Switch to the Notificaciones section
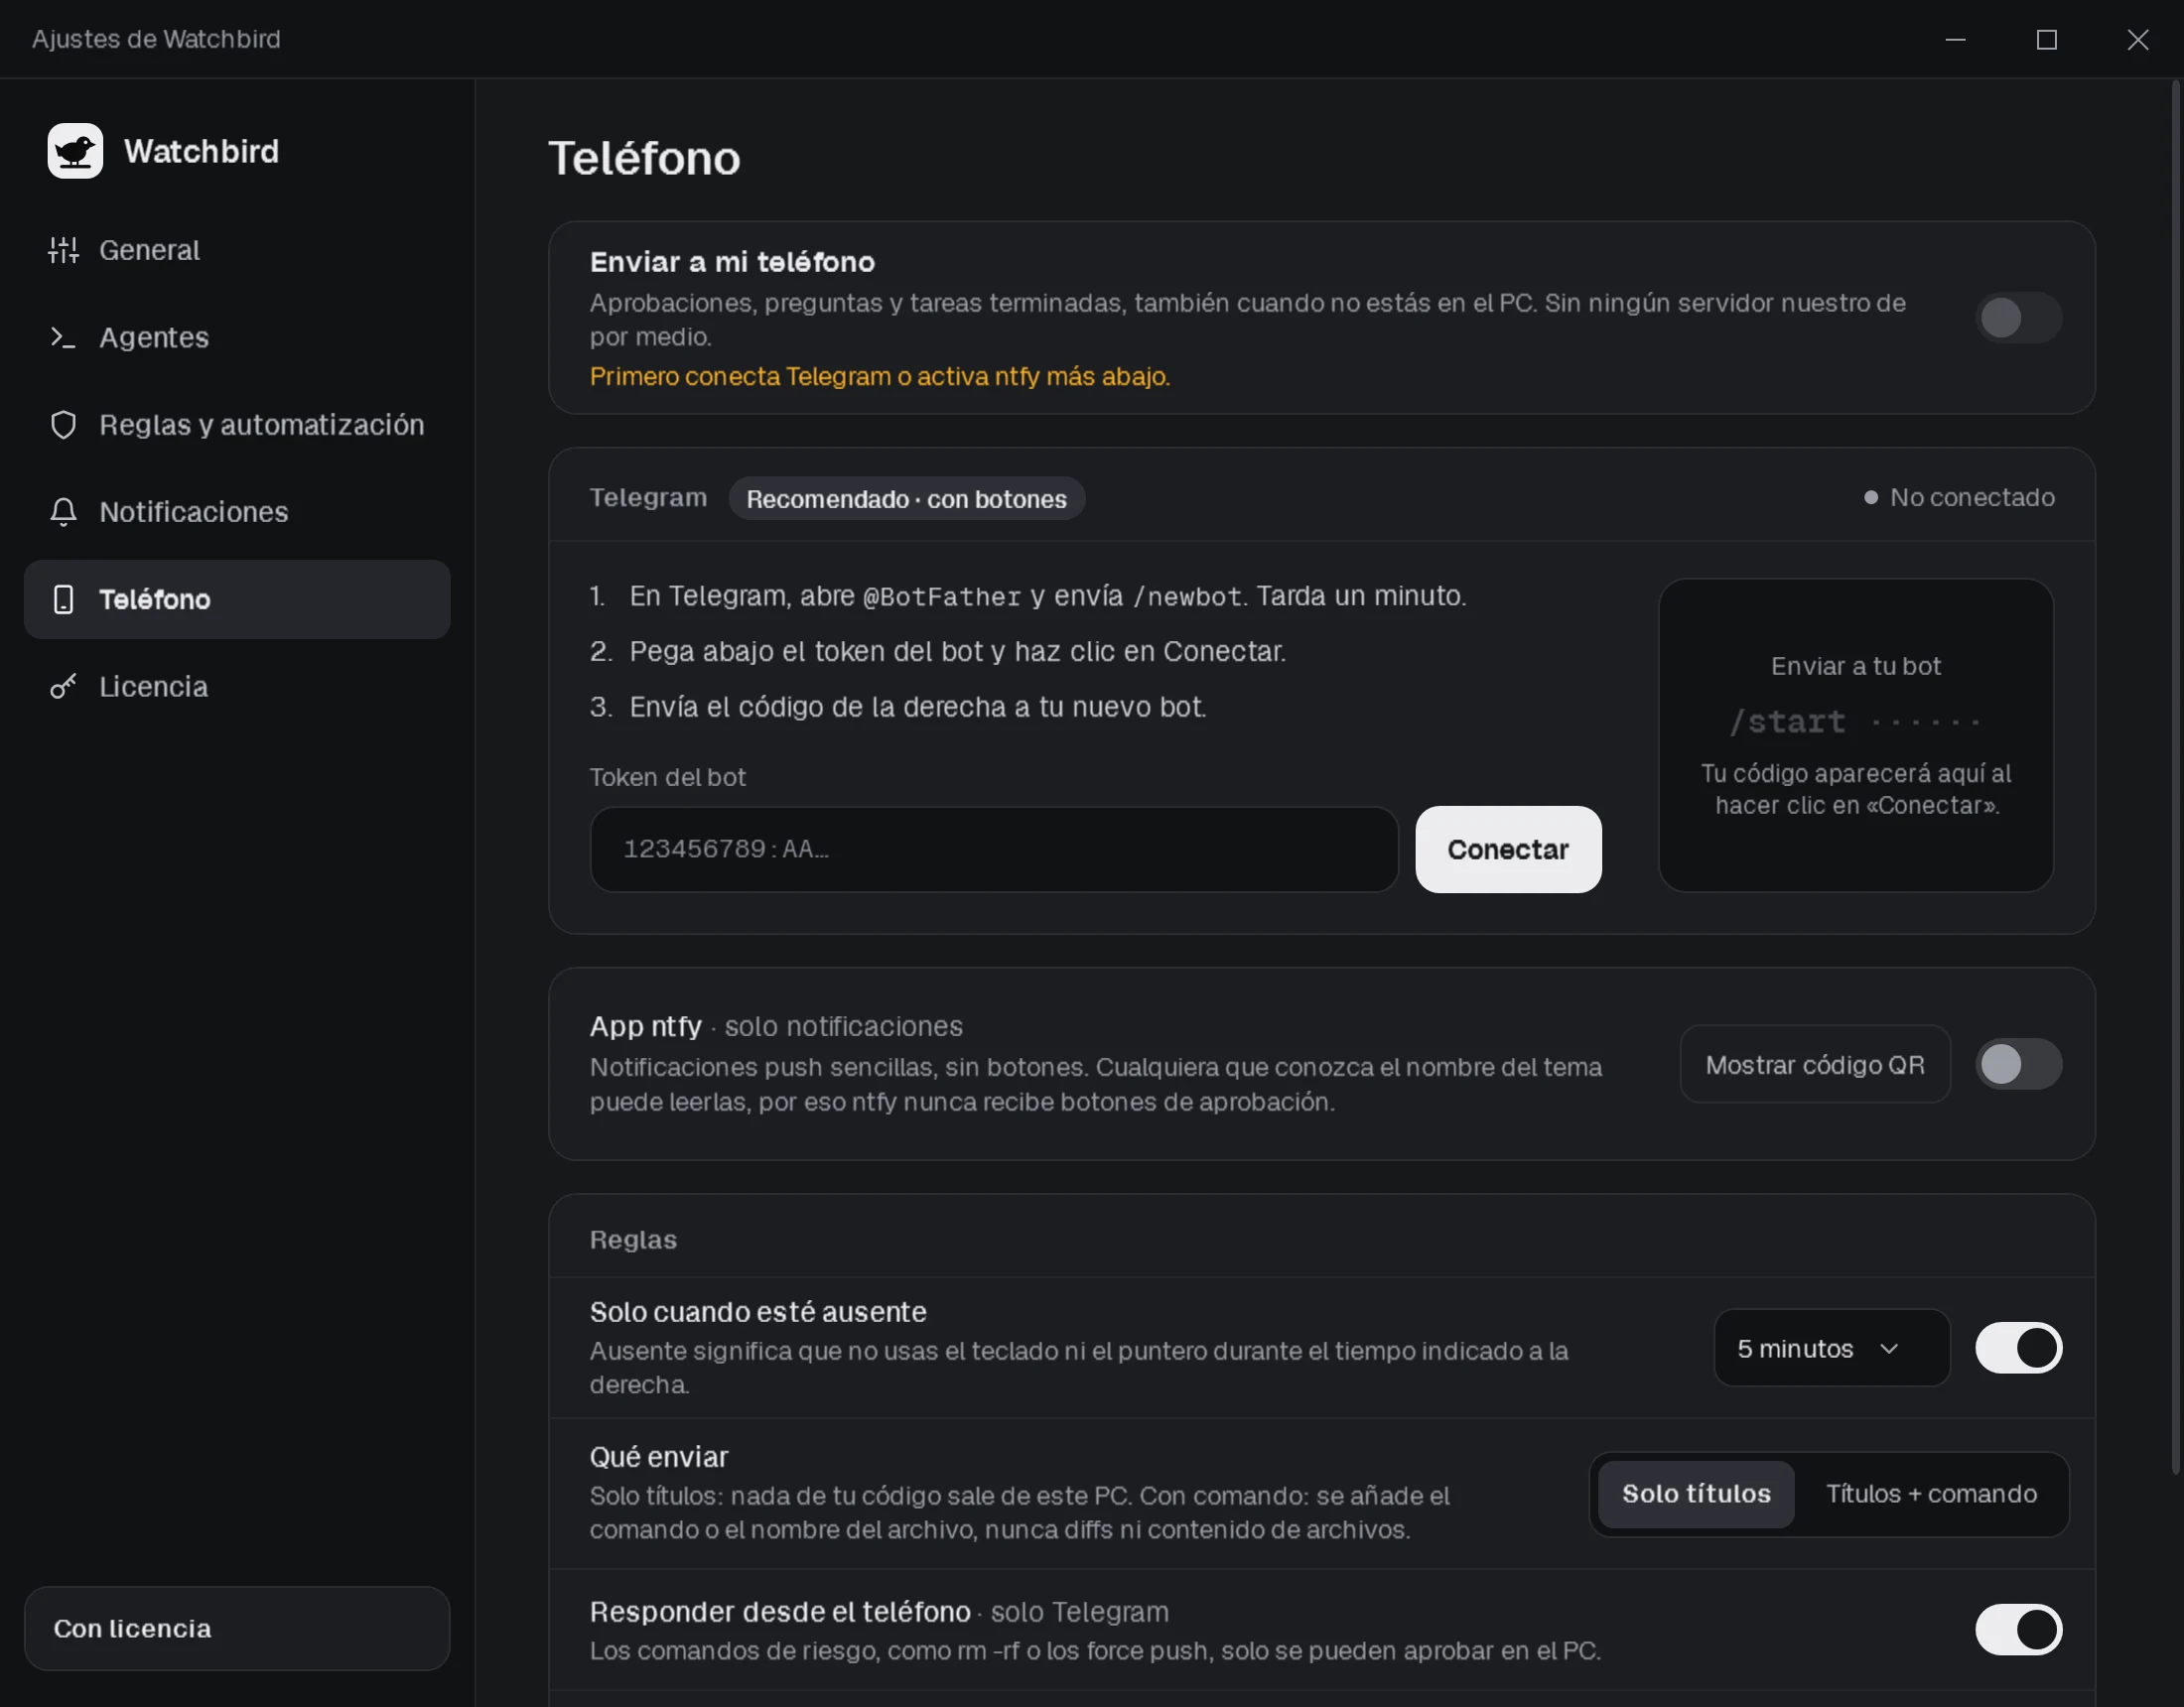 click(237, 512)
